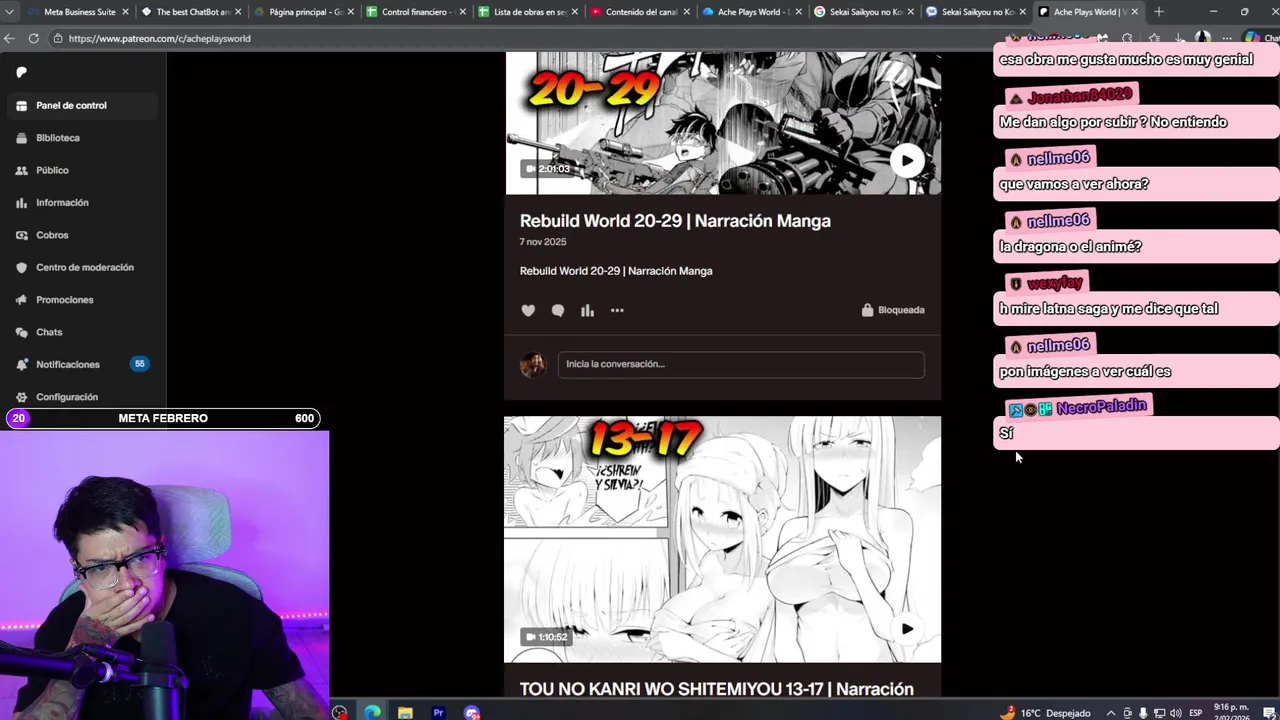The height and width of the screenshot is (720, 1280).
Task: Open Información in the sidebar
Action: click(x=82, y=203)
